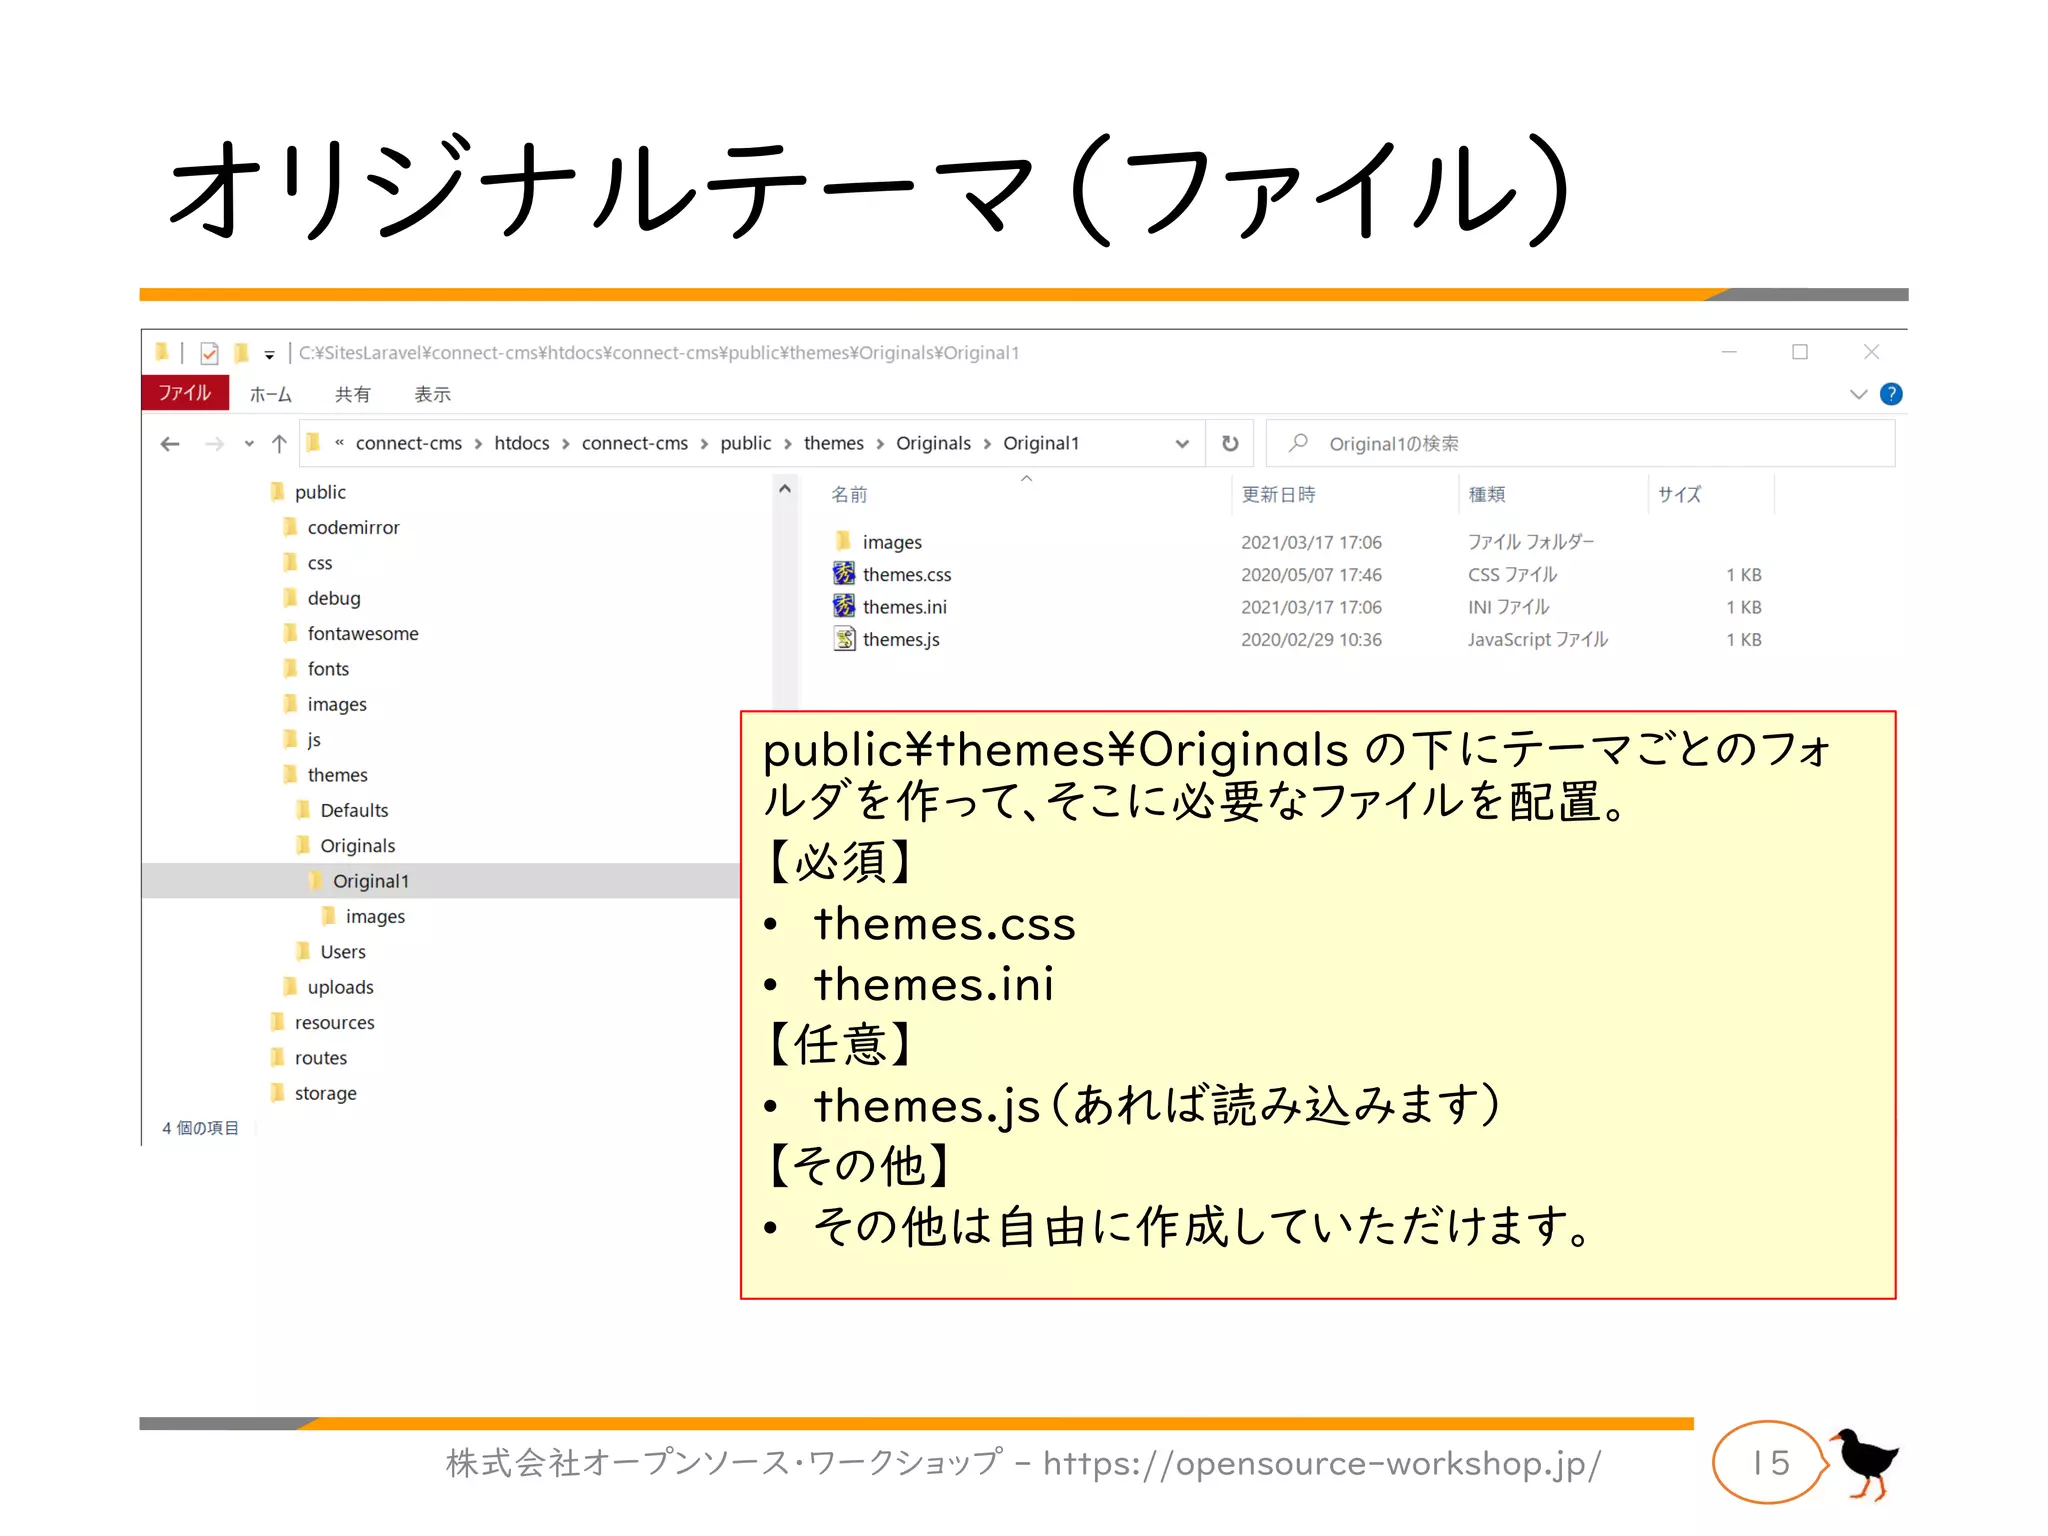2048x1536 pixels.
Task: Click the quick access new folder icon
Action: click(241, 353)
